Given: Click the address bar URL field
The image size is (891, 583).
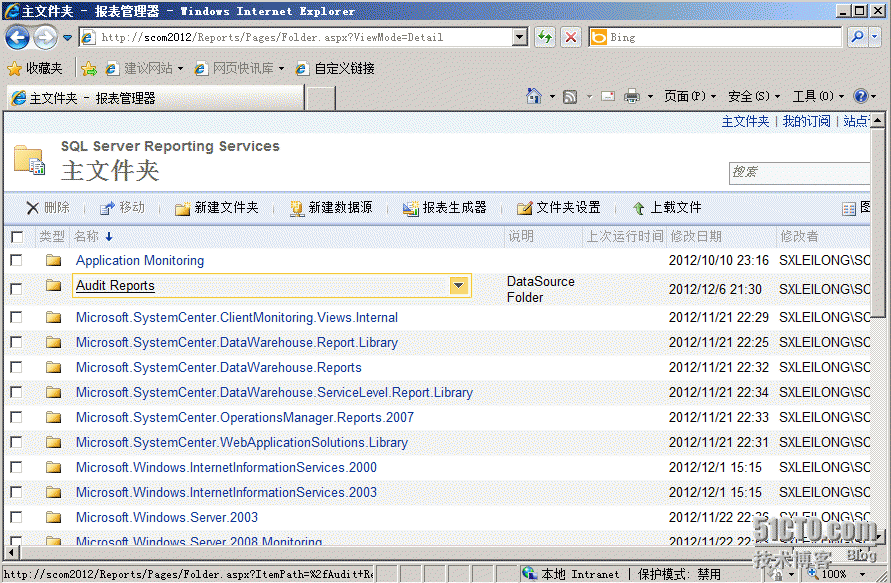Looking at the screenshot, I should pyautogui.click(x=295, y=38).
